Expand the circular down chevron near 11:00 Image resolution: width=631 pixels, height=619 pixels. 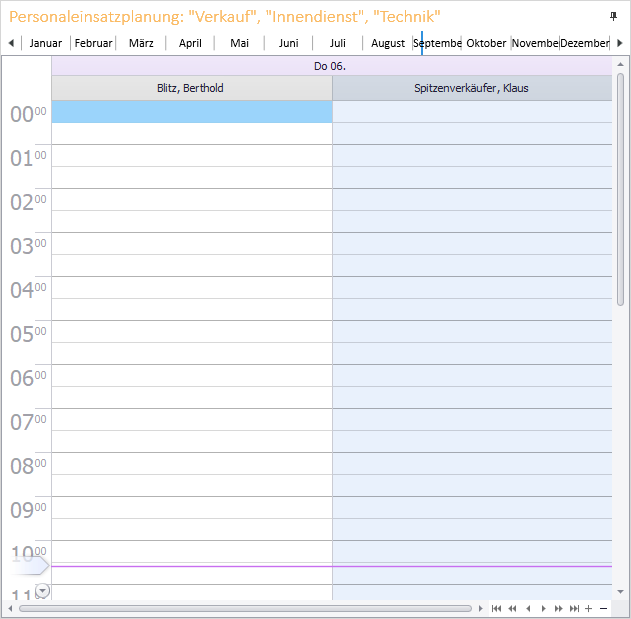pyautogui.click(x=42, y=591)
